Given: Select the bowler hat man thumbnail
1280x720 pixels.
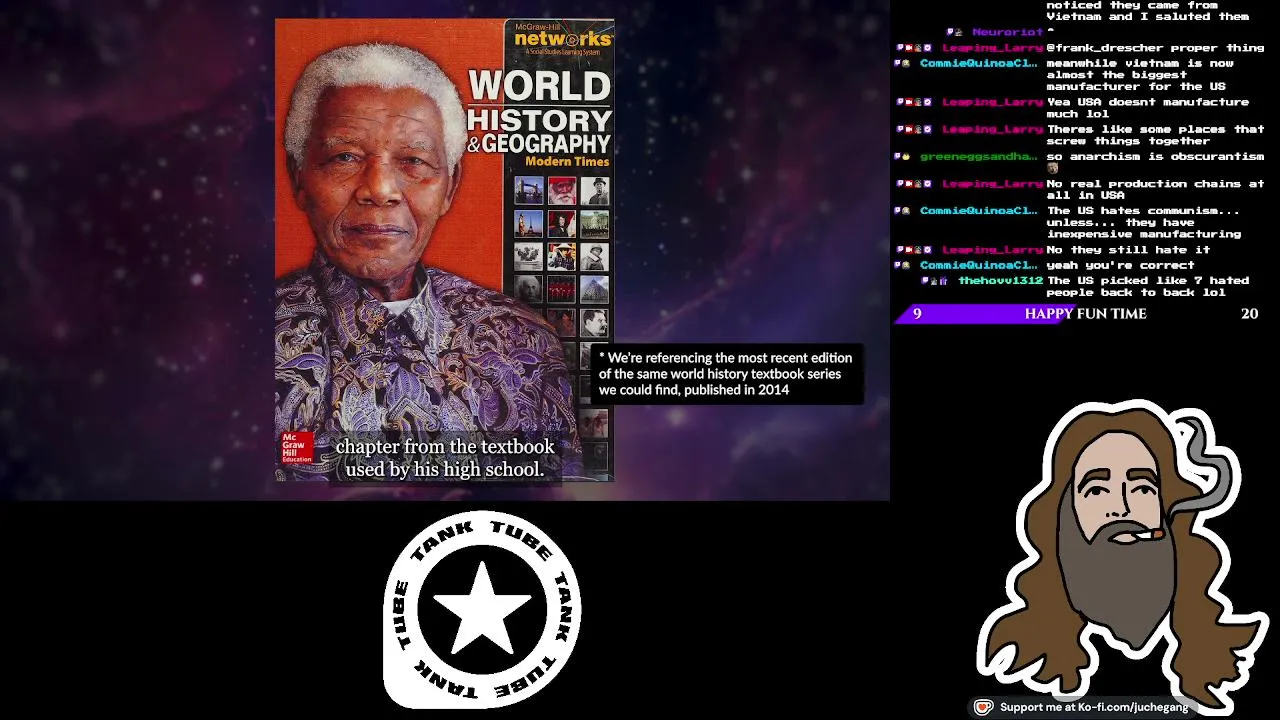Looking at the screenshot, I should (595, 190).
